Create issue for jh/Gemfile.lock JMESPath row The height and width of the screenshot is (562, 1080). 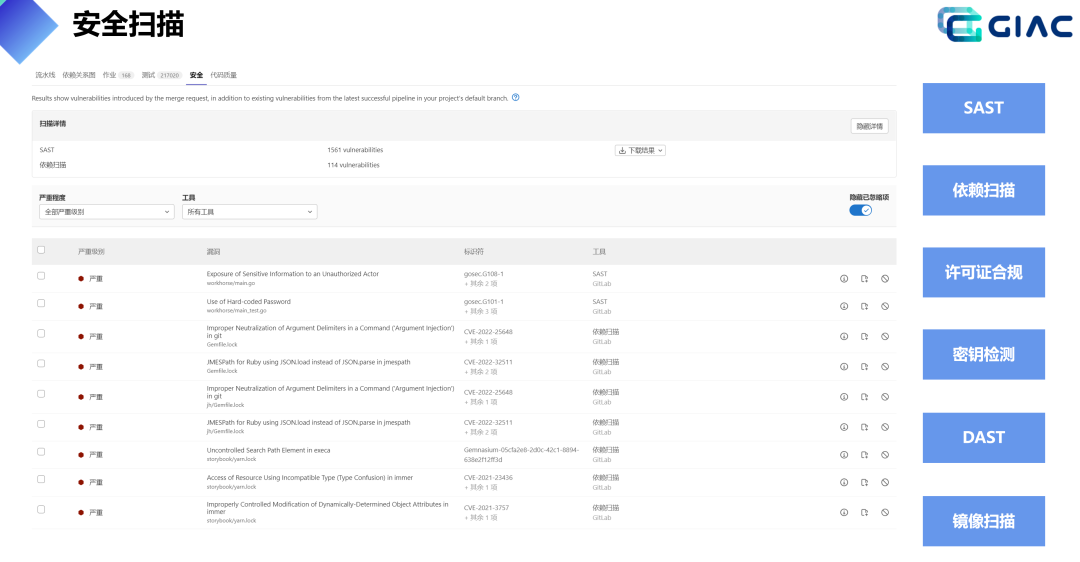click(864, 428)
